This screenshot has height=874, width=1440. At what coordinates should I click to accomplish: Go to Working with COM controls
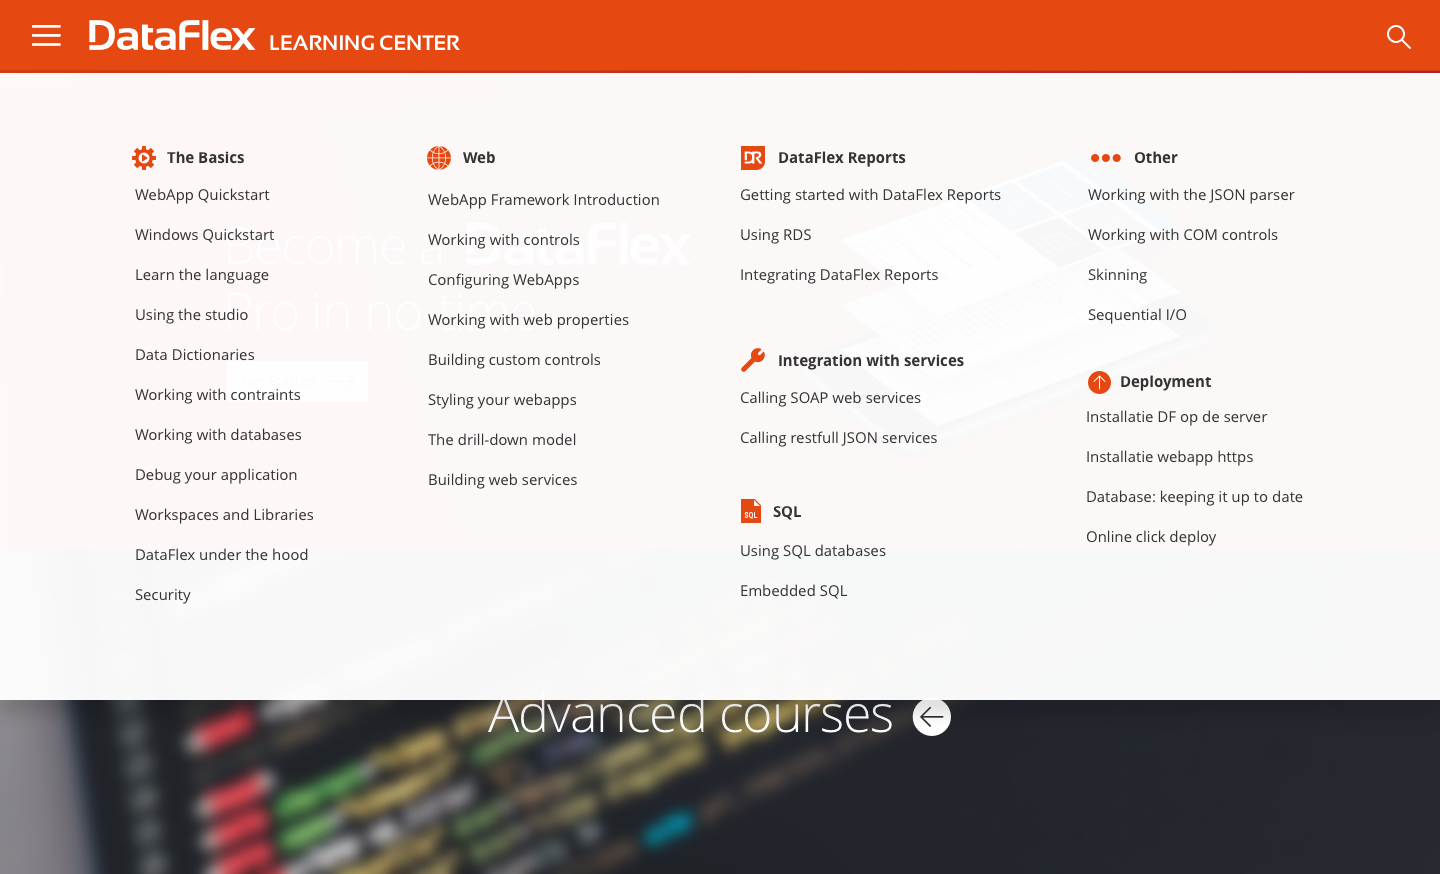click(x=1183, y=235)
